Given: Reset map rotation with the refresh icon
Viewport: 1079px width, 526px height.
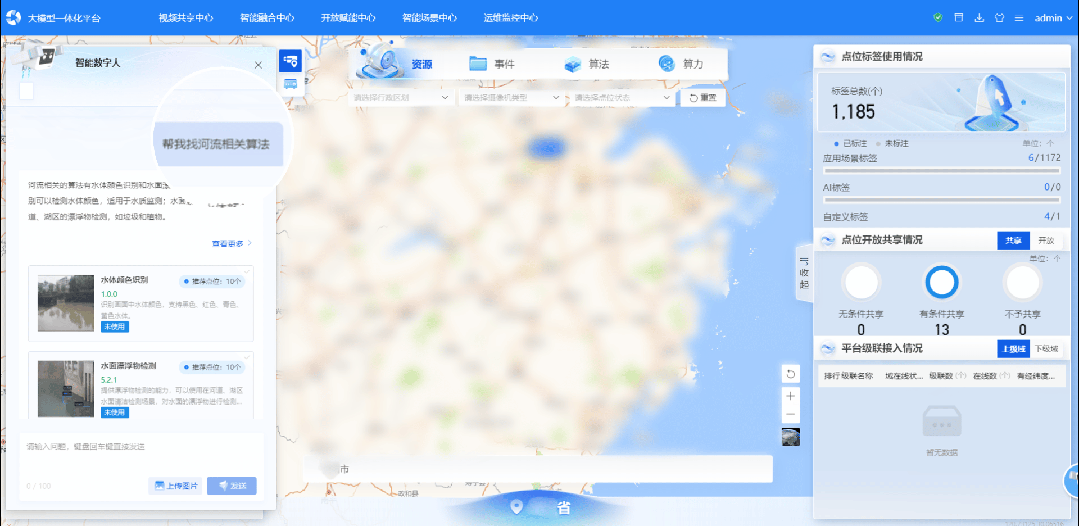Looking at the screenshot, I should pyautogui.click(x=790, y=374).
